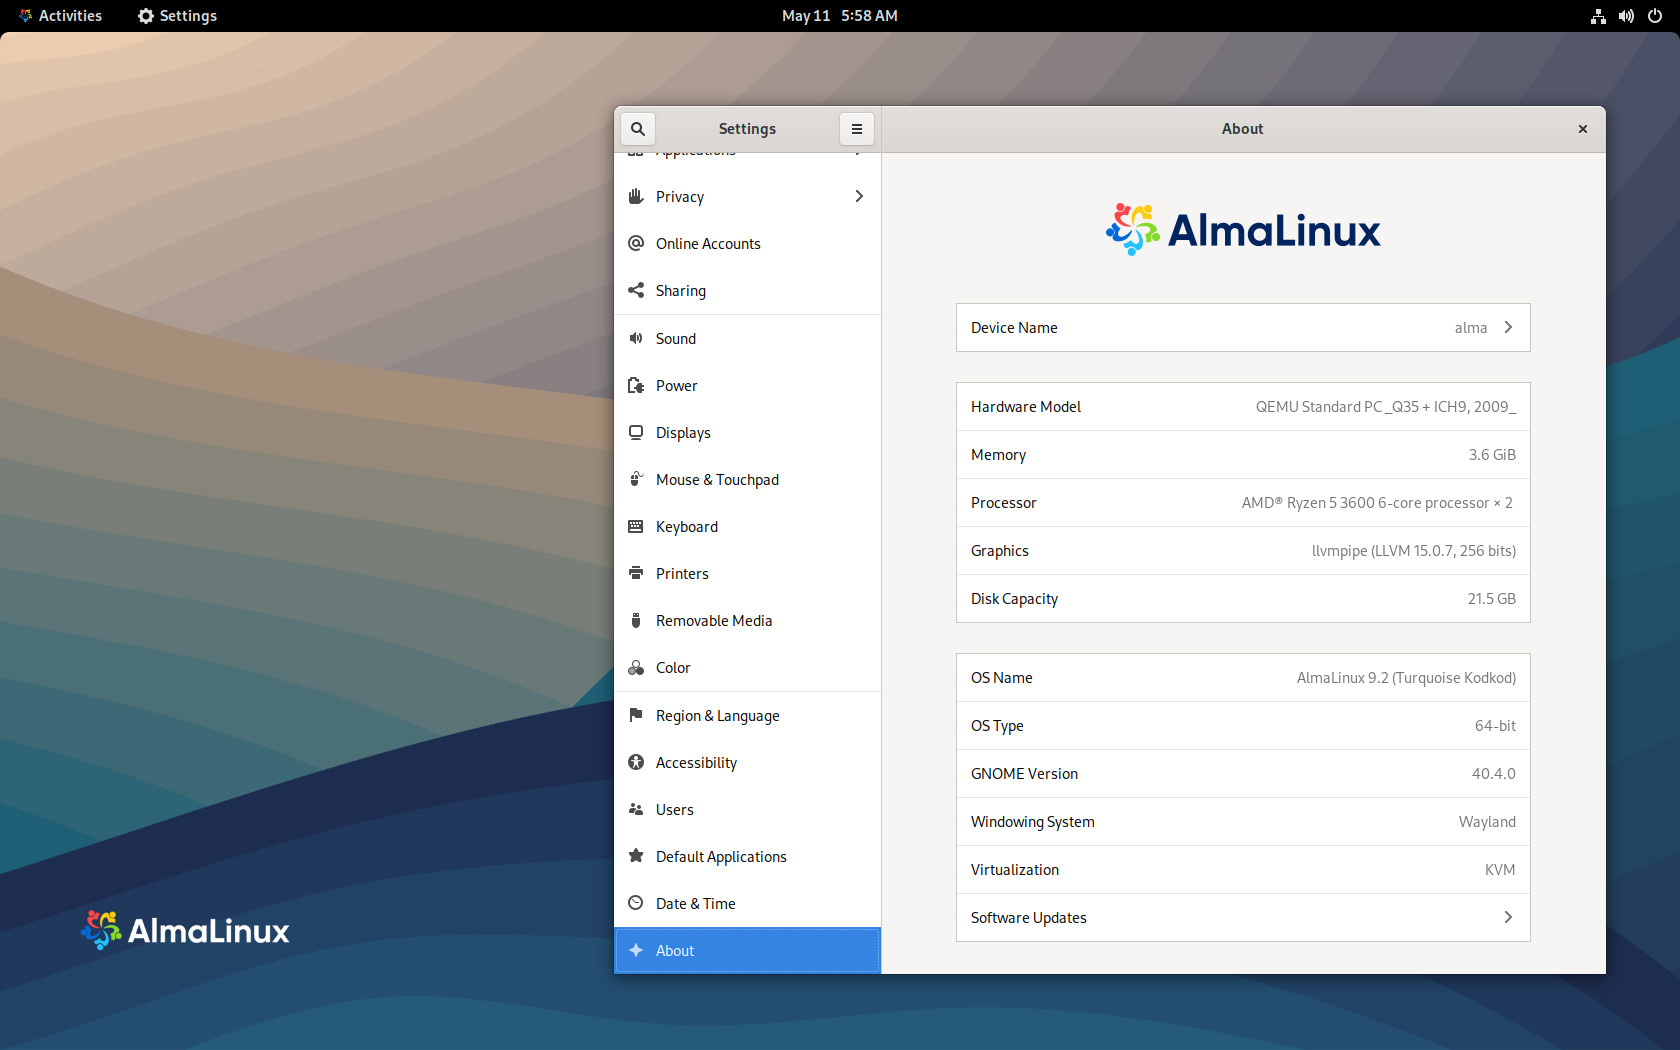The height and width of the screenshot is (1050, 1680).
Task: Click the Settings sidebar title
Action: click(747, 129)
